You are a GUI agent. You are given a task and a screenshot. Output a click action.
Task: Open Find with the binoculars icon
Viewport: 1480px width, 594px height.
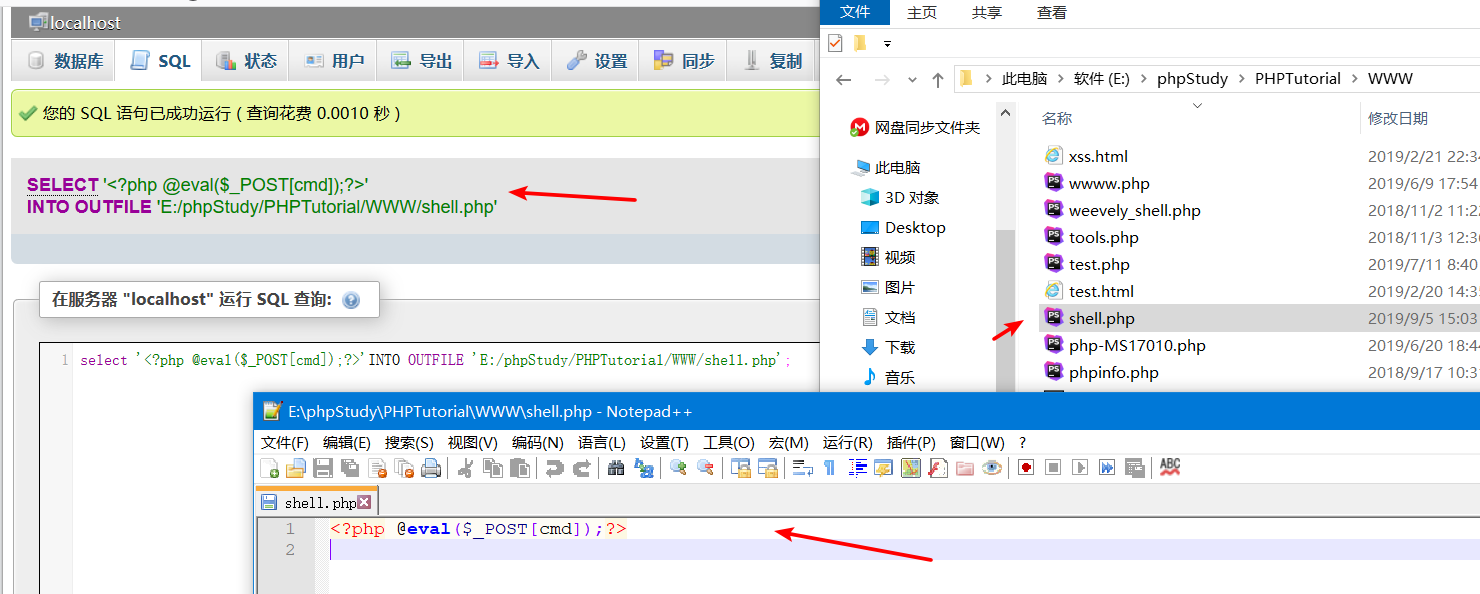(x=616, y=468)
